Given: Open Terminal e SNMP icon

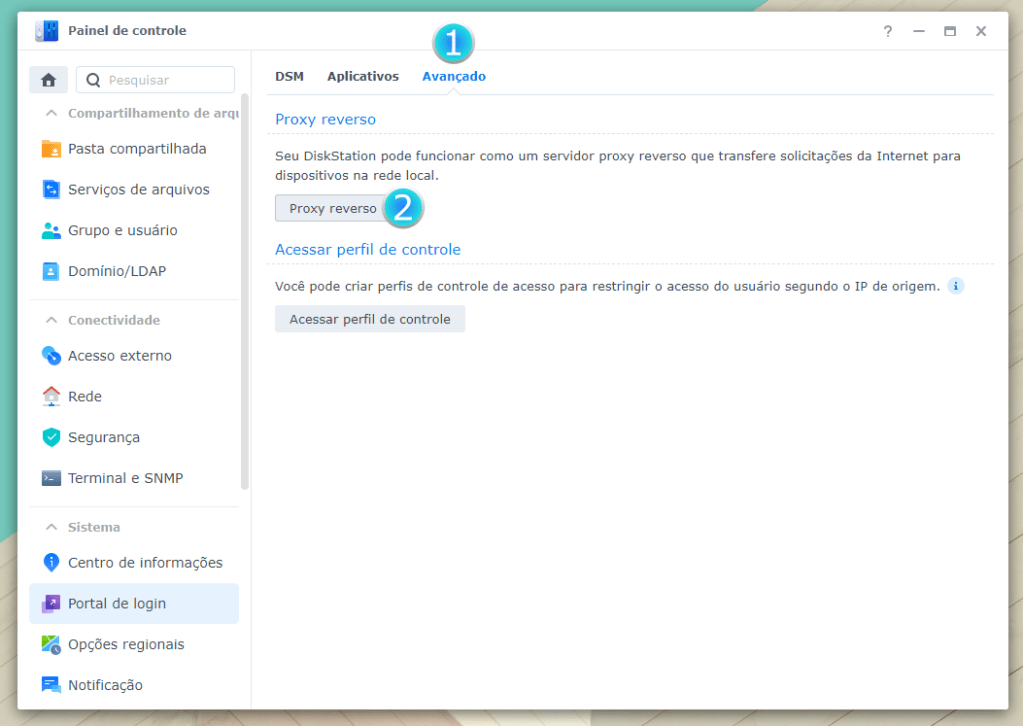Looking at the screenshot, I should (x=51, y=479).
